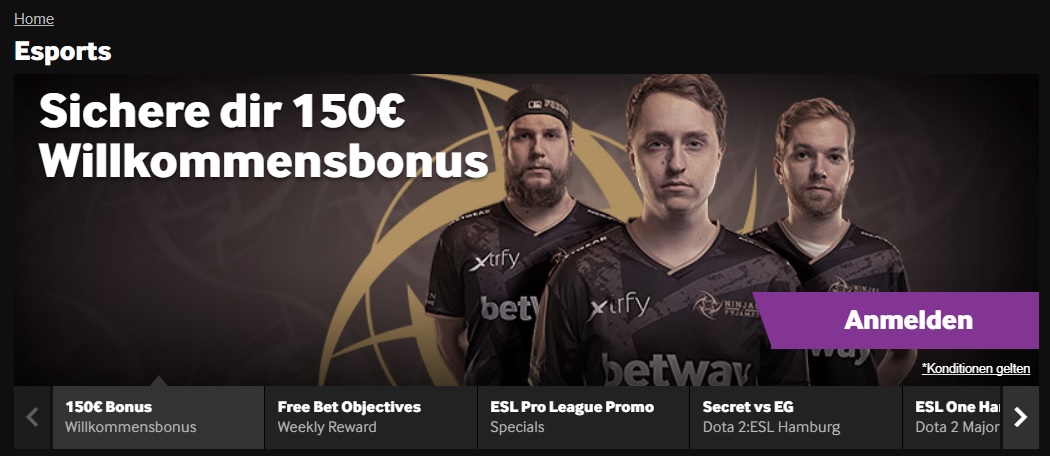Image resolution: width=1050 pixels, height=456 pixels.
Task: Show previous promos with left carousel arrow
Action: click(33, 417)
